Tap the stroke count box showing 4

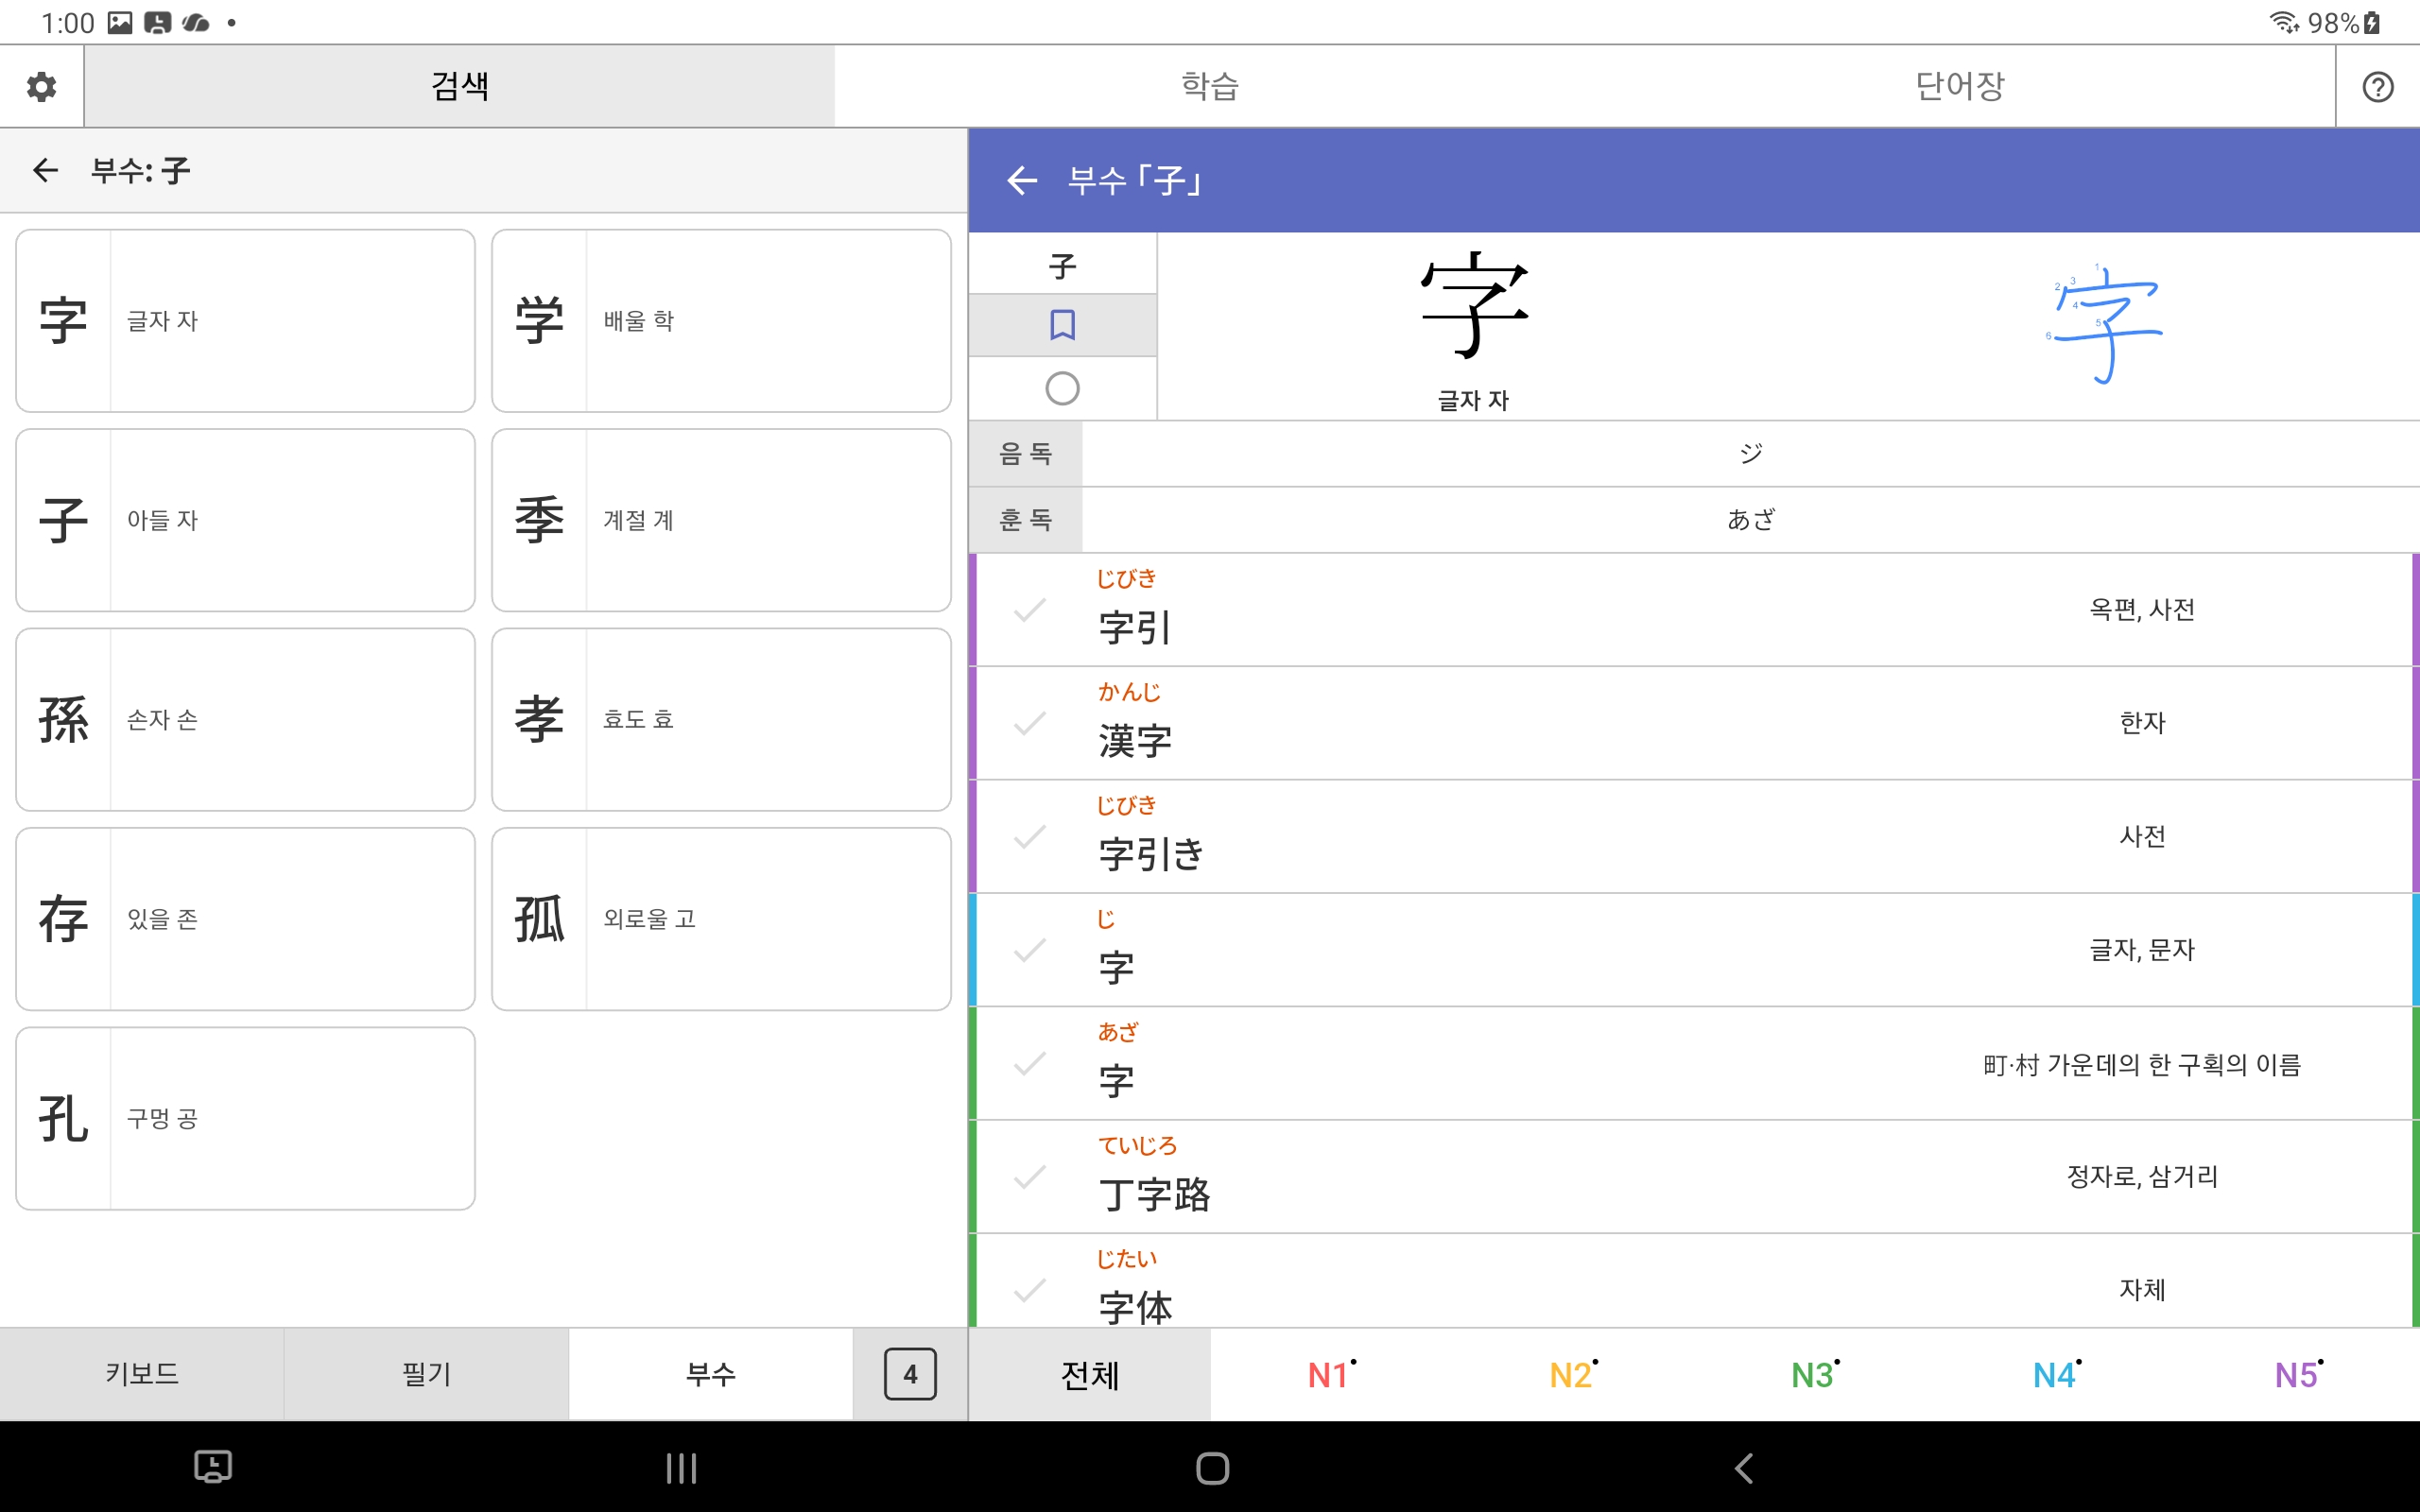click(910, 1374)
